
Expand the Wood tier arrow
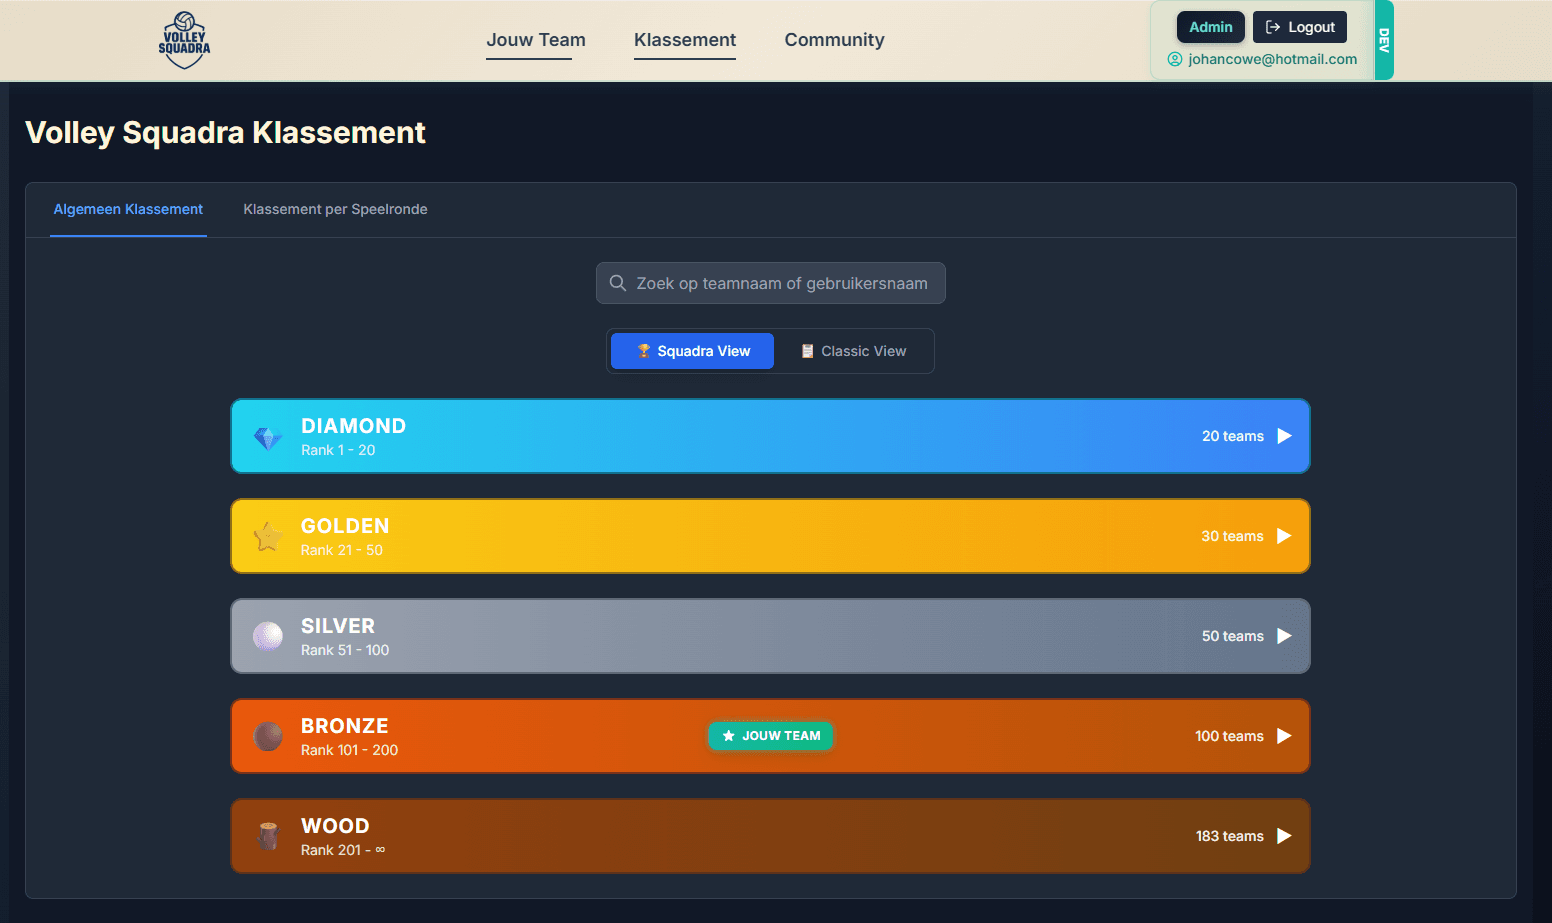click(x=1284, y=836)
